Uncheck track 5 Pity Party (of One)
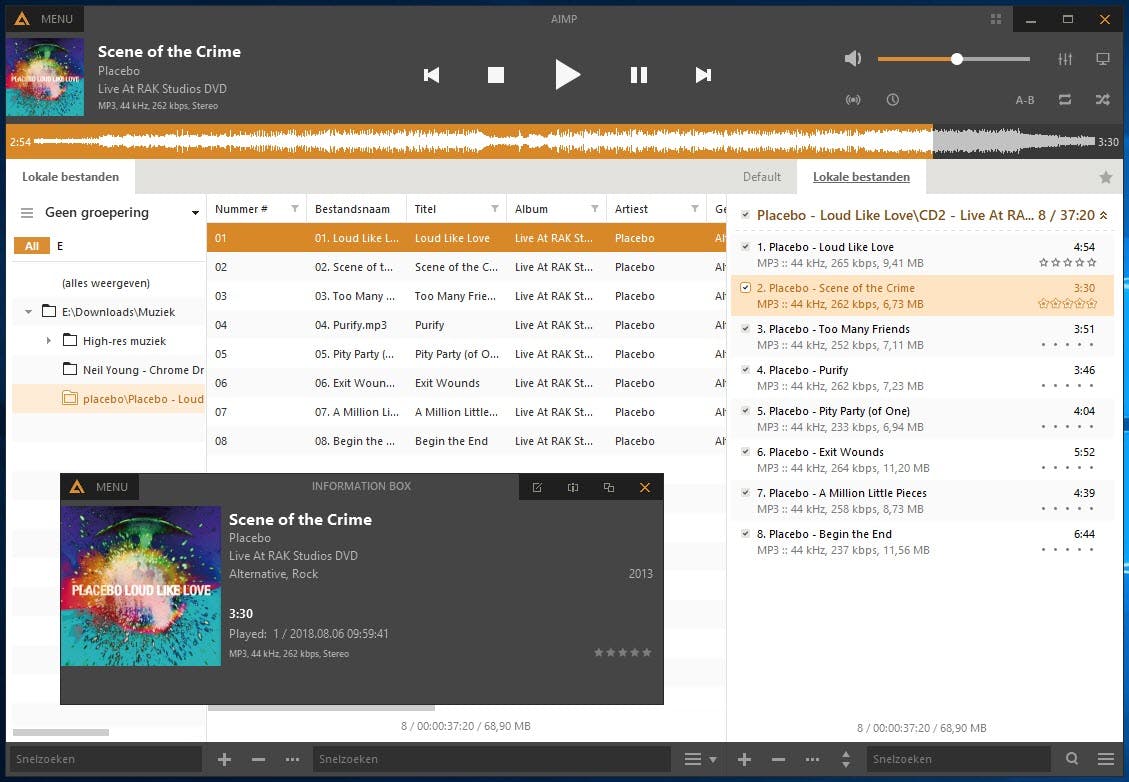Viewport: 1129px width, 782px height. (x=744, y=410)
